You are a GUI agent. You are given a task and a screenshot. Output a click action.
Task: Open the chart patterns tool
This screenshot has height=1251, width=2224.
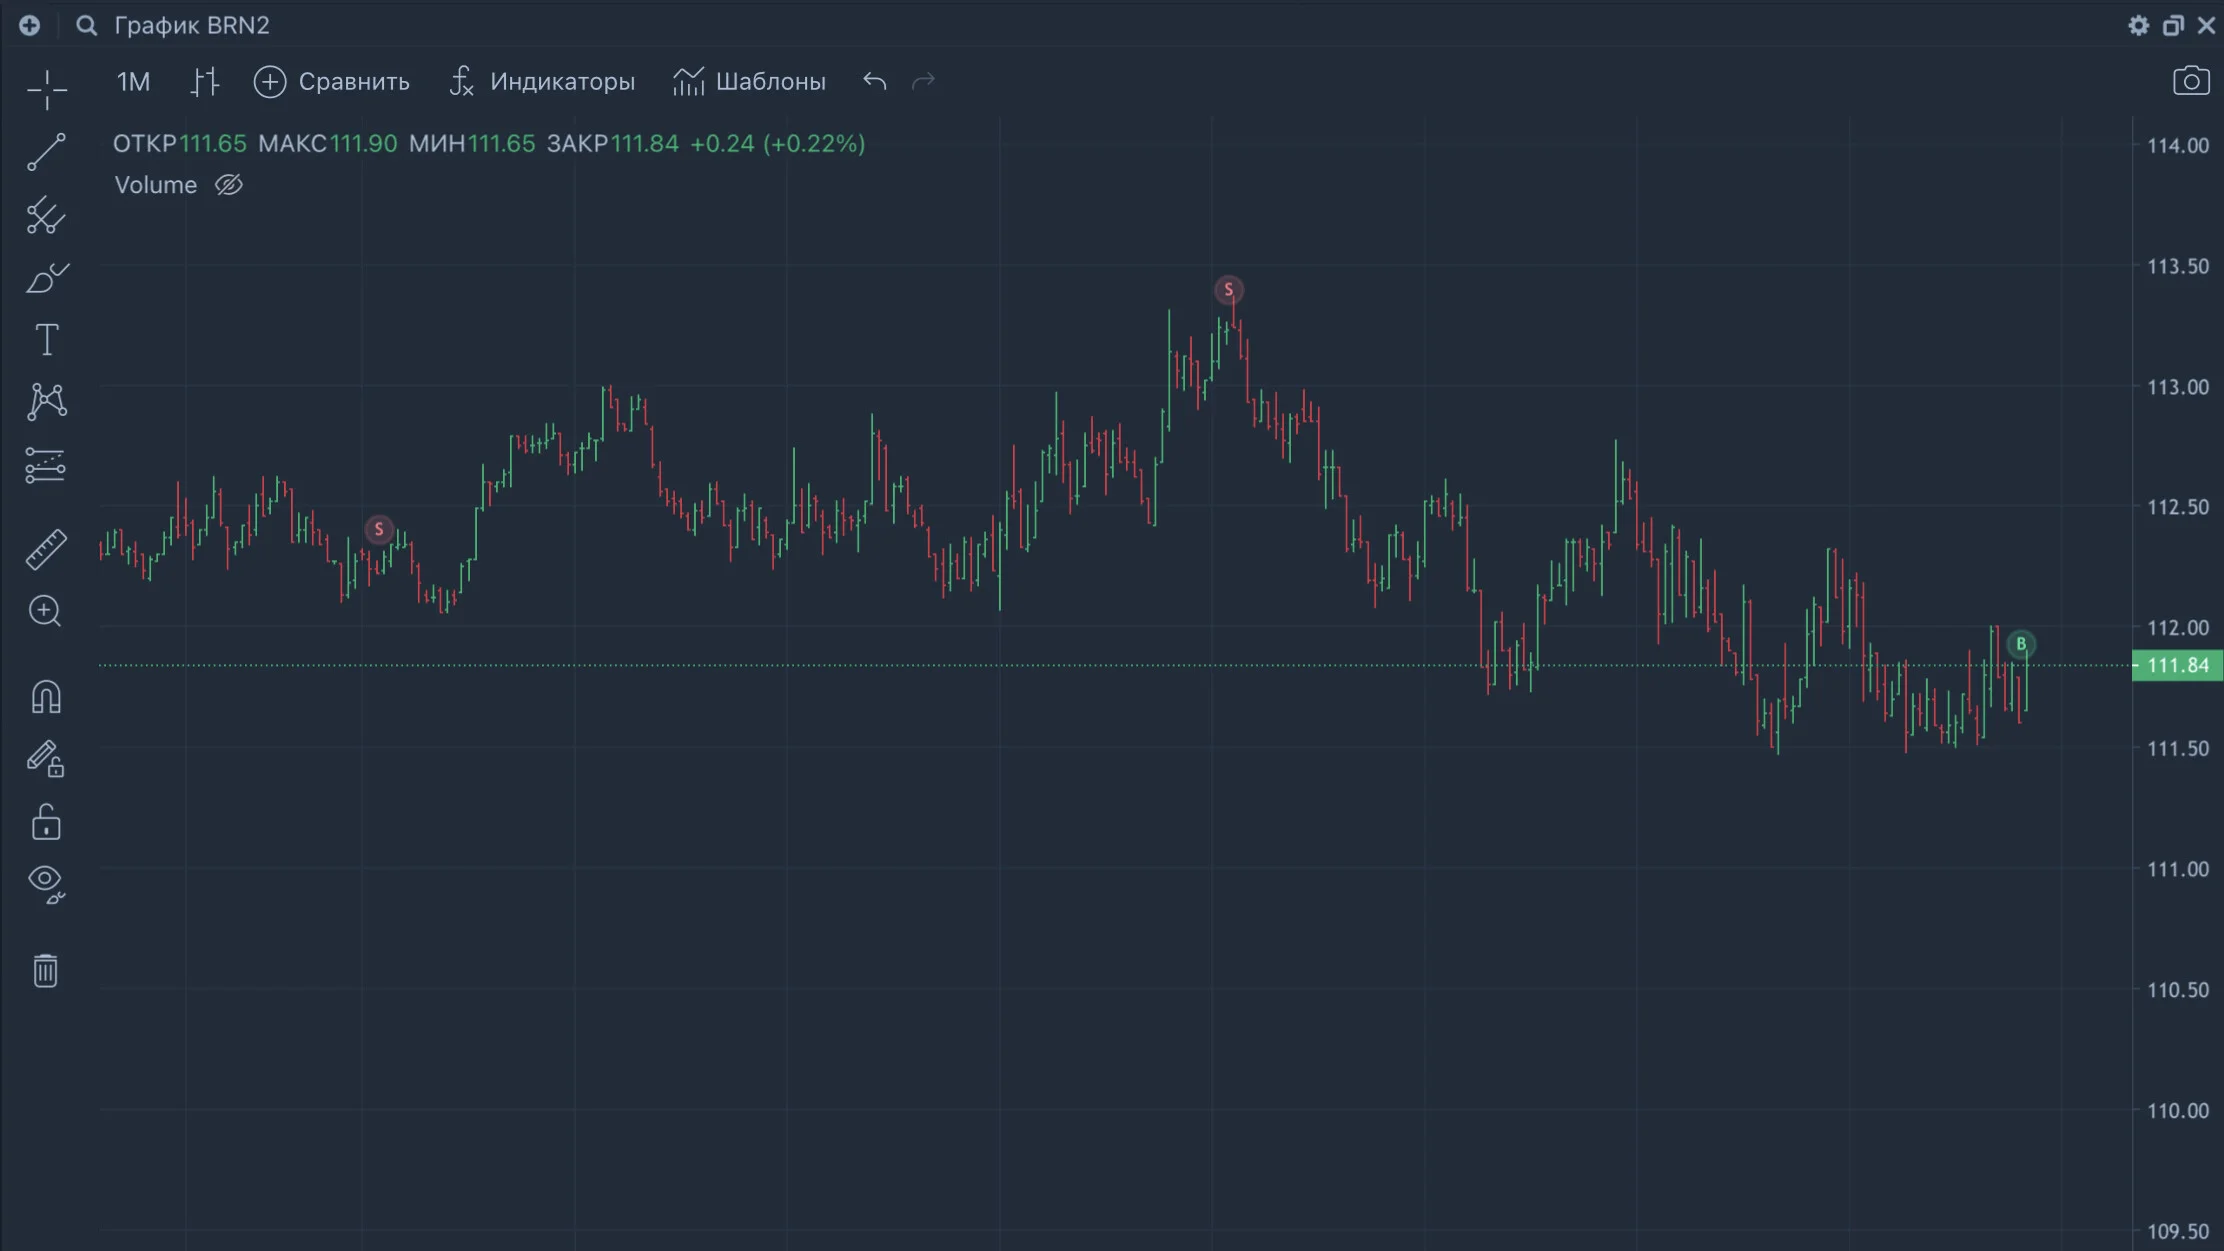pos(46,402)
